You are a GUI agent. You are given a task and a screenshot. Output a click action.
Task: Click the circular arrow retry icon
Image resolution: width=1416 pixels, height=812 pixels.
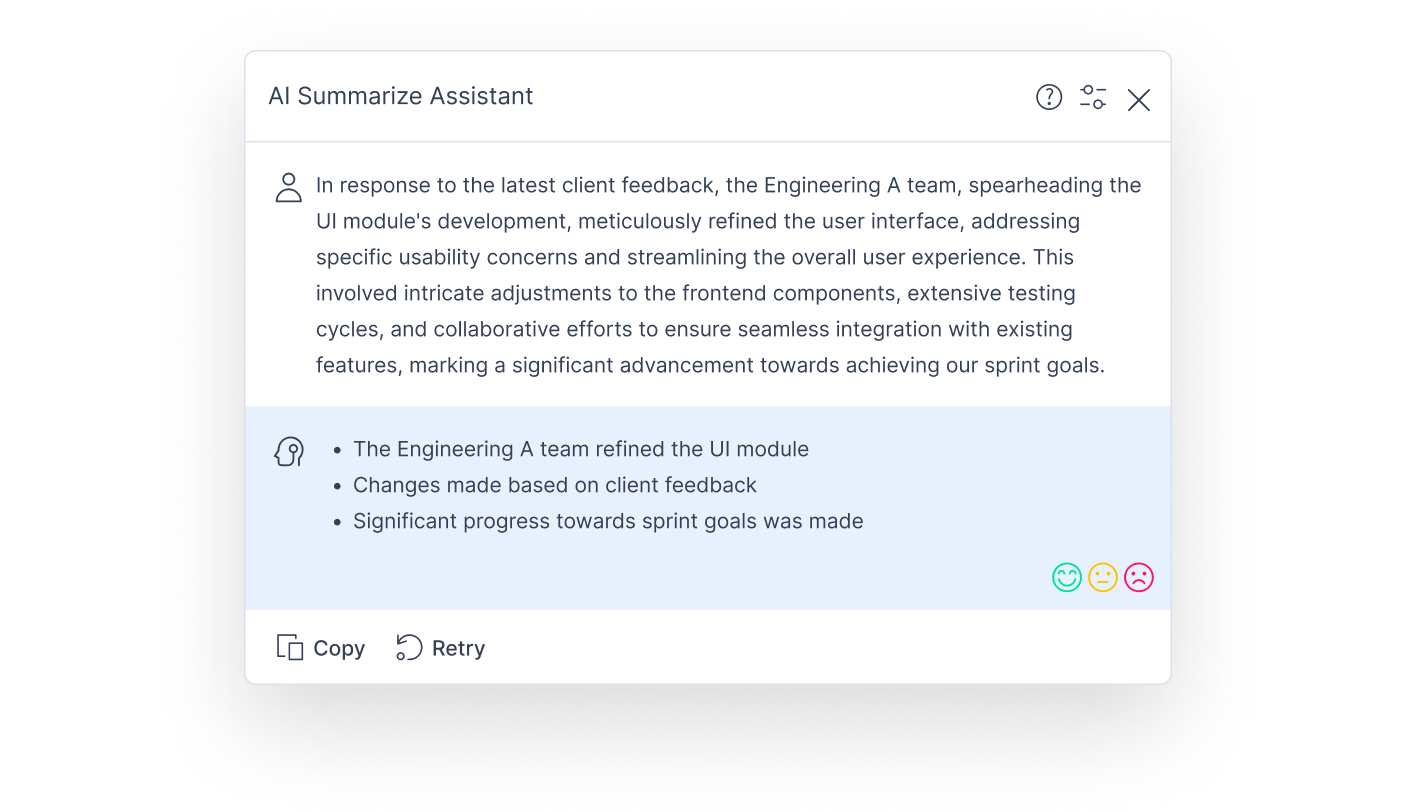409,647
